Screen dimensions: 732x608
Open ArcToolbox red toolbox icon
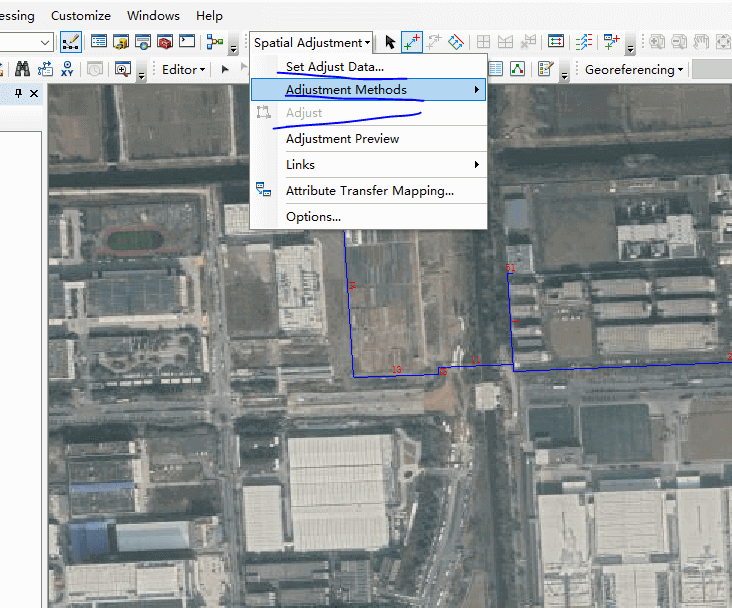coord(164,42)
